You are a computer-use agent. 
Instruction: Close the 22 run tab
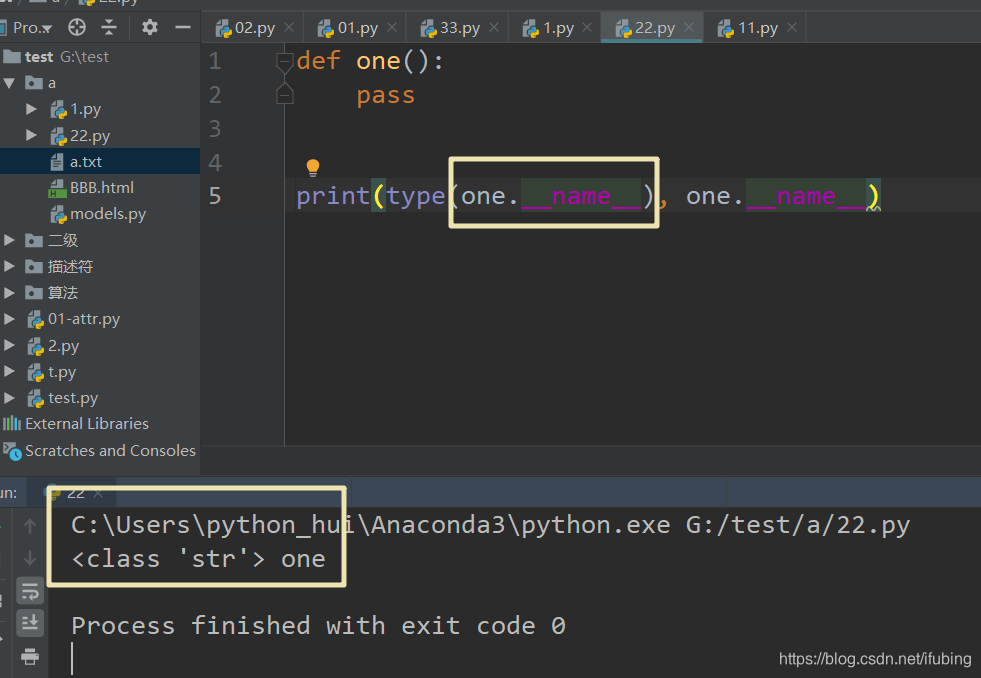tap(98, 493)
